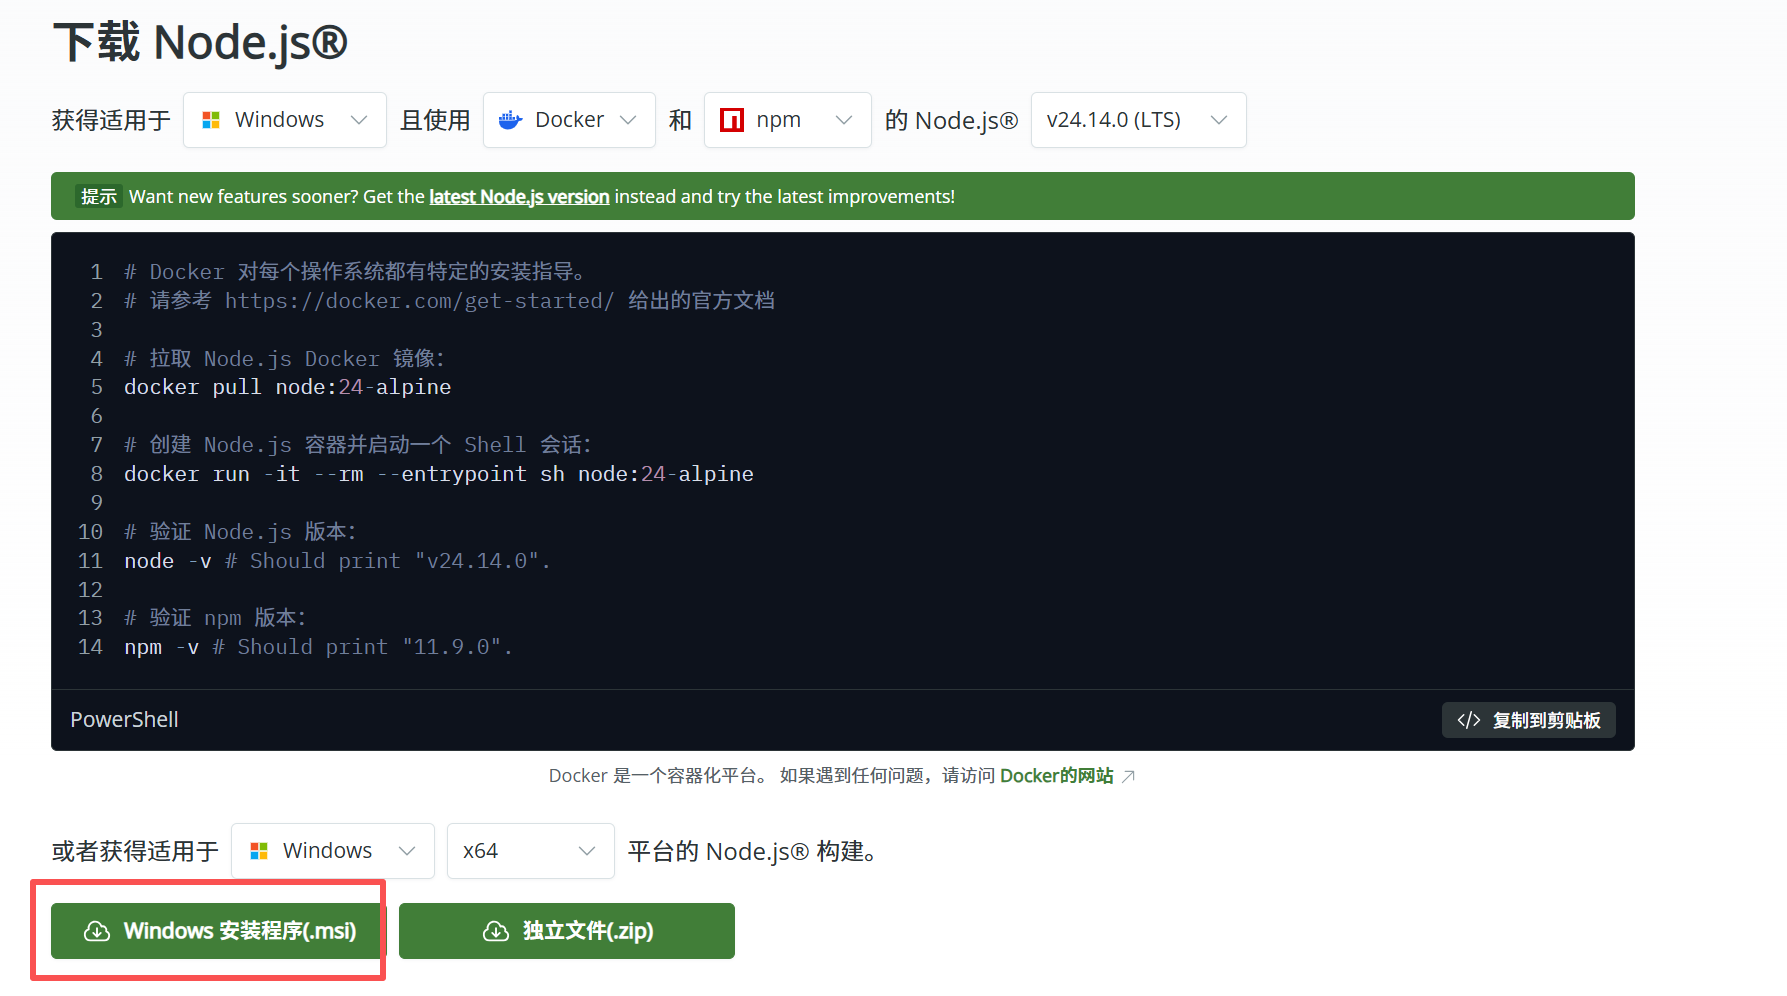Open the Windows operating system dropdown
The image size is (1787, 996).
[284, 119]
